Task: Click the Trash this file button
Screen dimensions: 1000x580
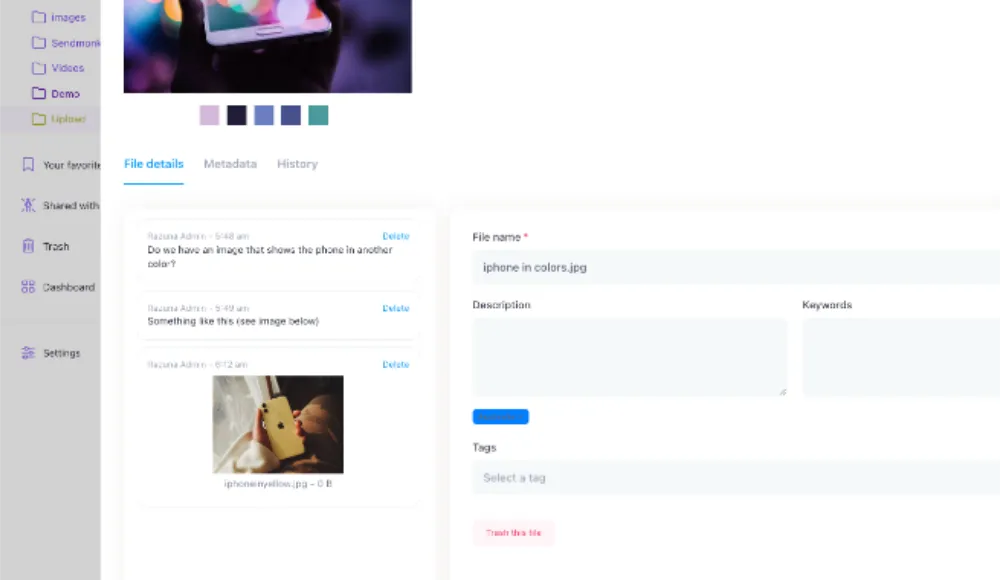Action: coord(513,533)
